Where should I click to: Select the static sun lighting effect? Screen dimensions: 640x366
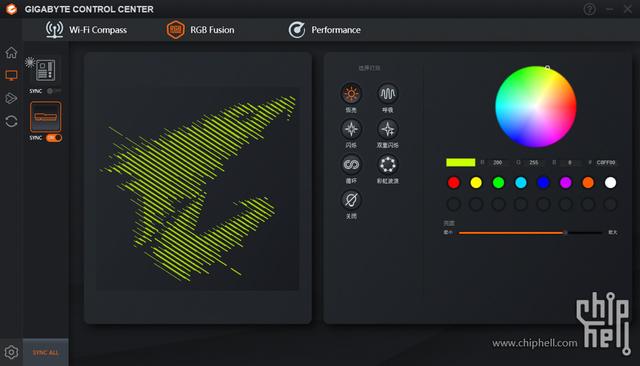tap(351, 94)
